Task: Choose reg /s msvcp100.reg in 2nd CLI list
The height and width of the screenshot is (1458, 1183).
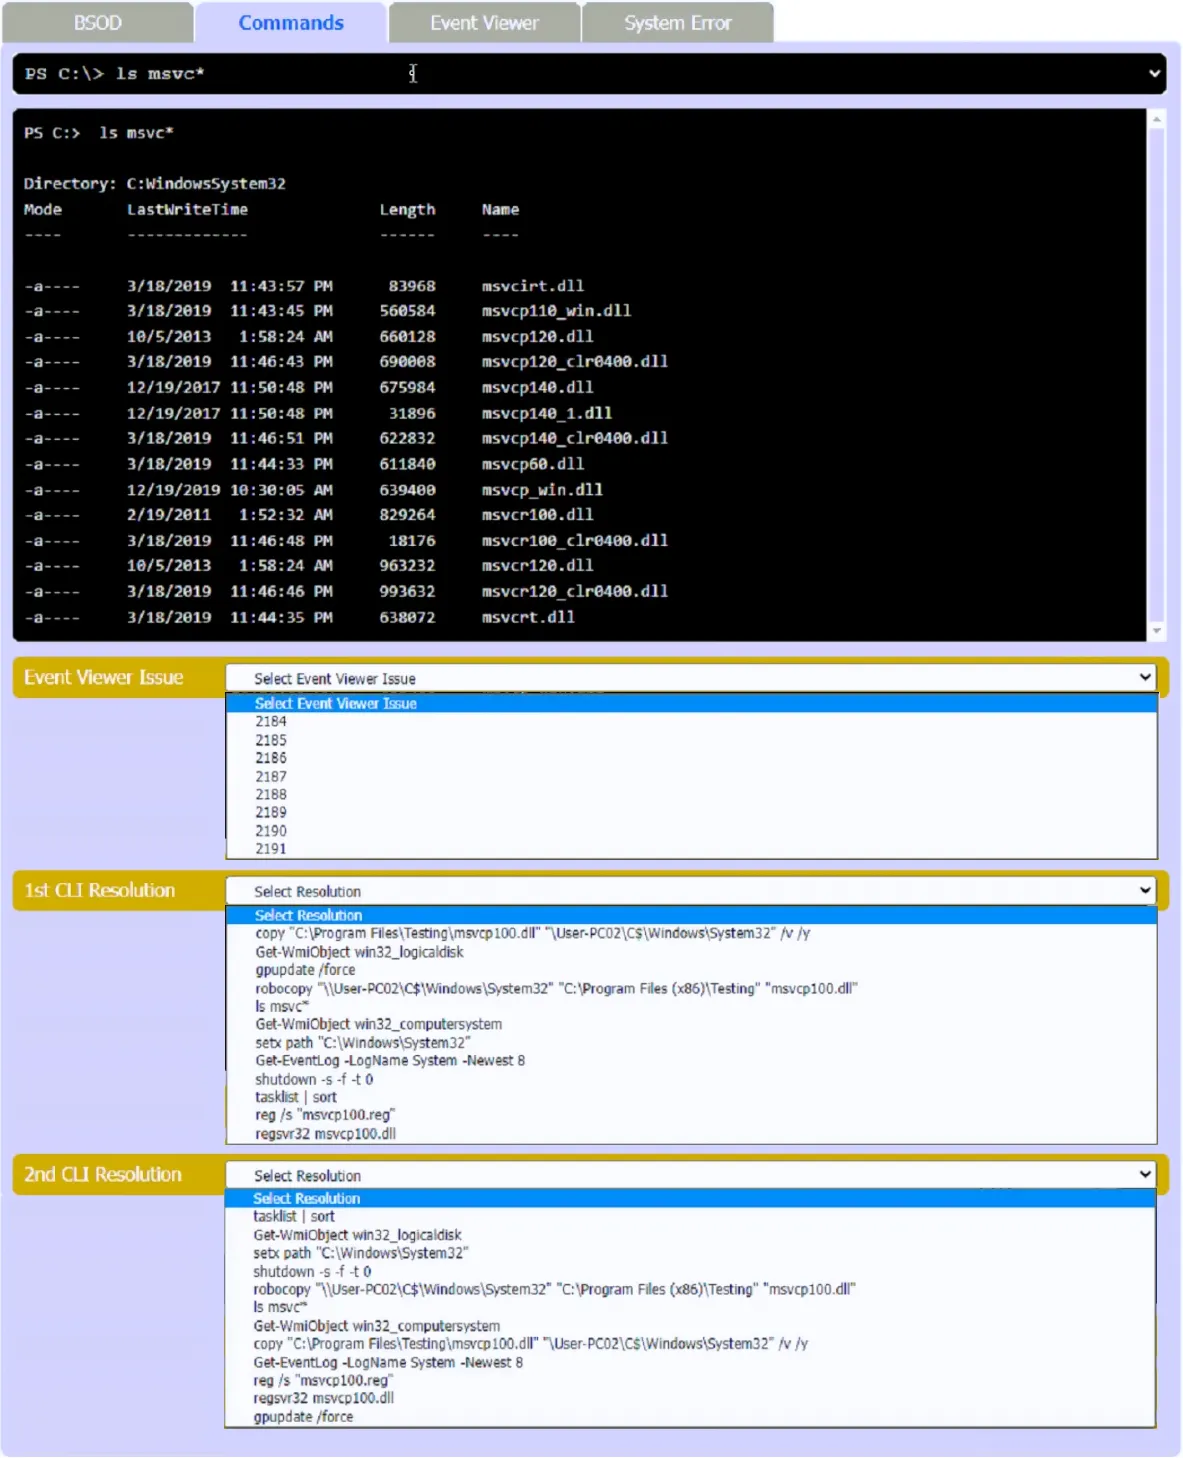Action: [x=690, y=1380]
